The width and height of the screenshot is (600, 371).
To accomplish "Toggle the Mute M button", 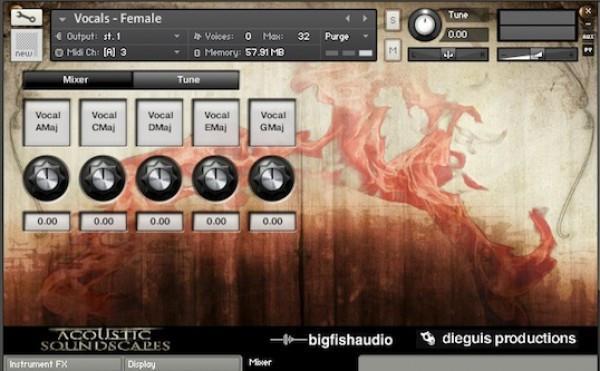I will pyautogui.click(x=393, y=50).
